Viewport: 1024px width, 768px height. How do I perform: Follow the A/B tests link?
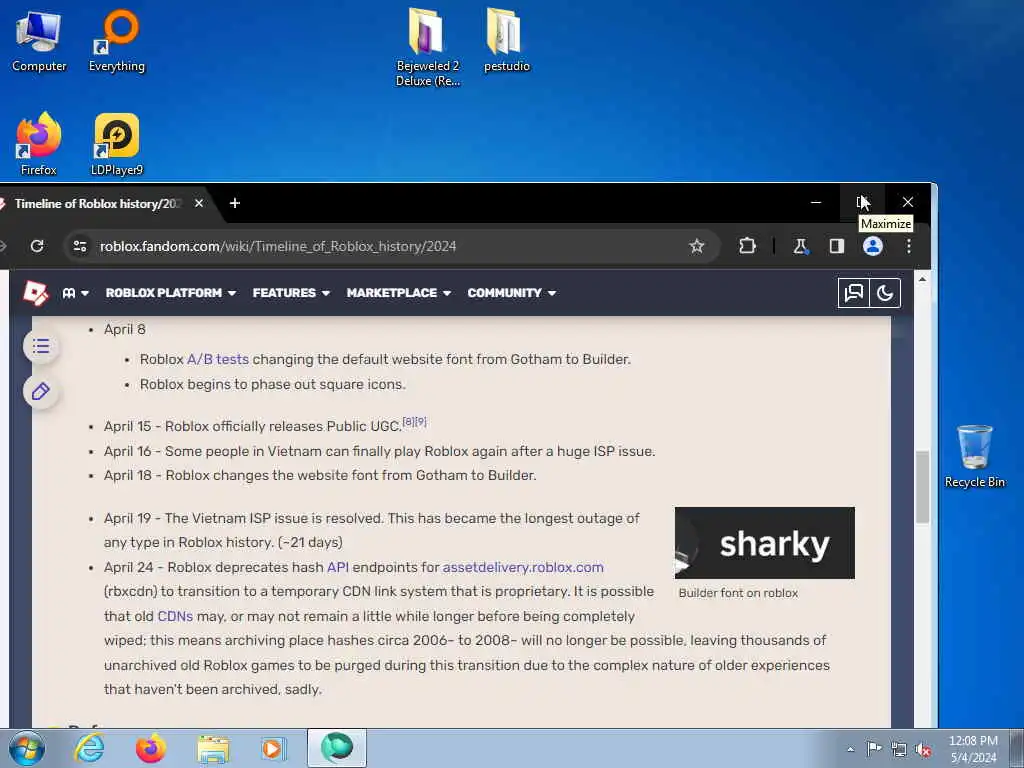(x=217, y=359)
